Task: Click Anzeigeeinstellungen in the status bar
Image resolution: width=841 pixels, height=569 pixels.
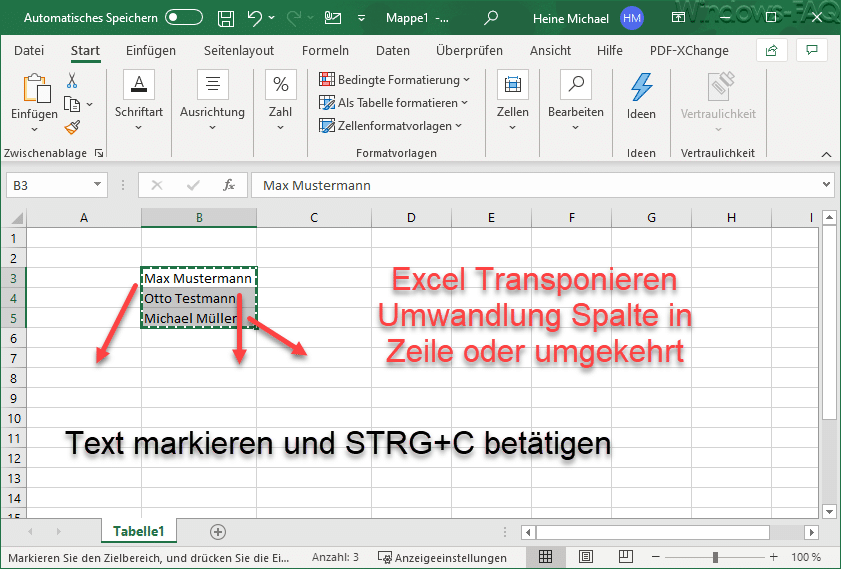Action: click(442, 558)
